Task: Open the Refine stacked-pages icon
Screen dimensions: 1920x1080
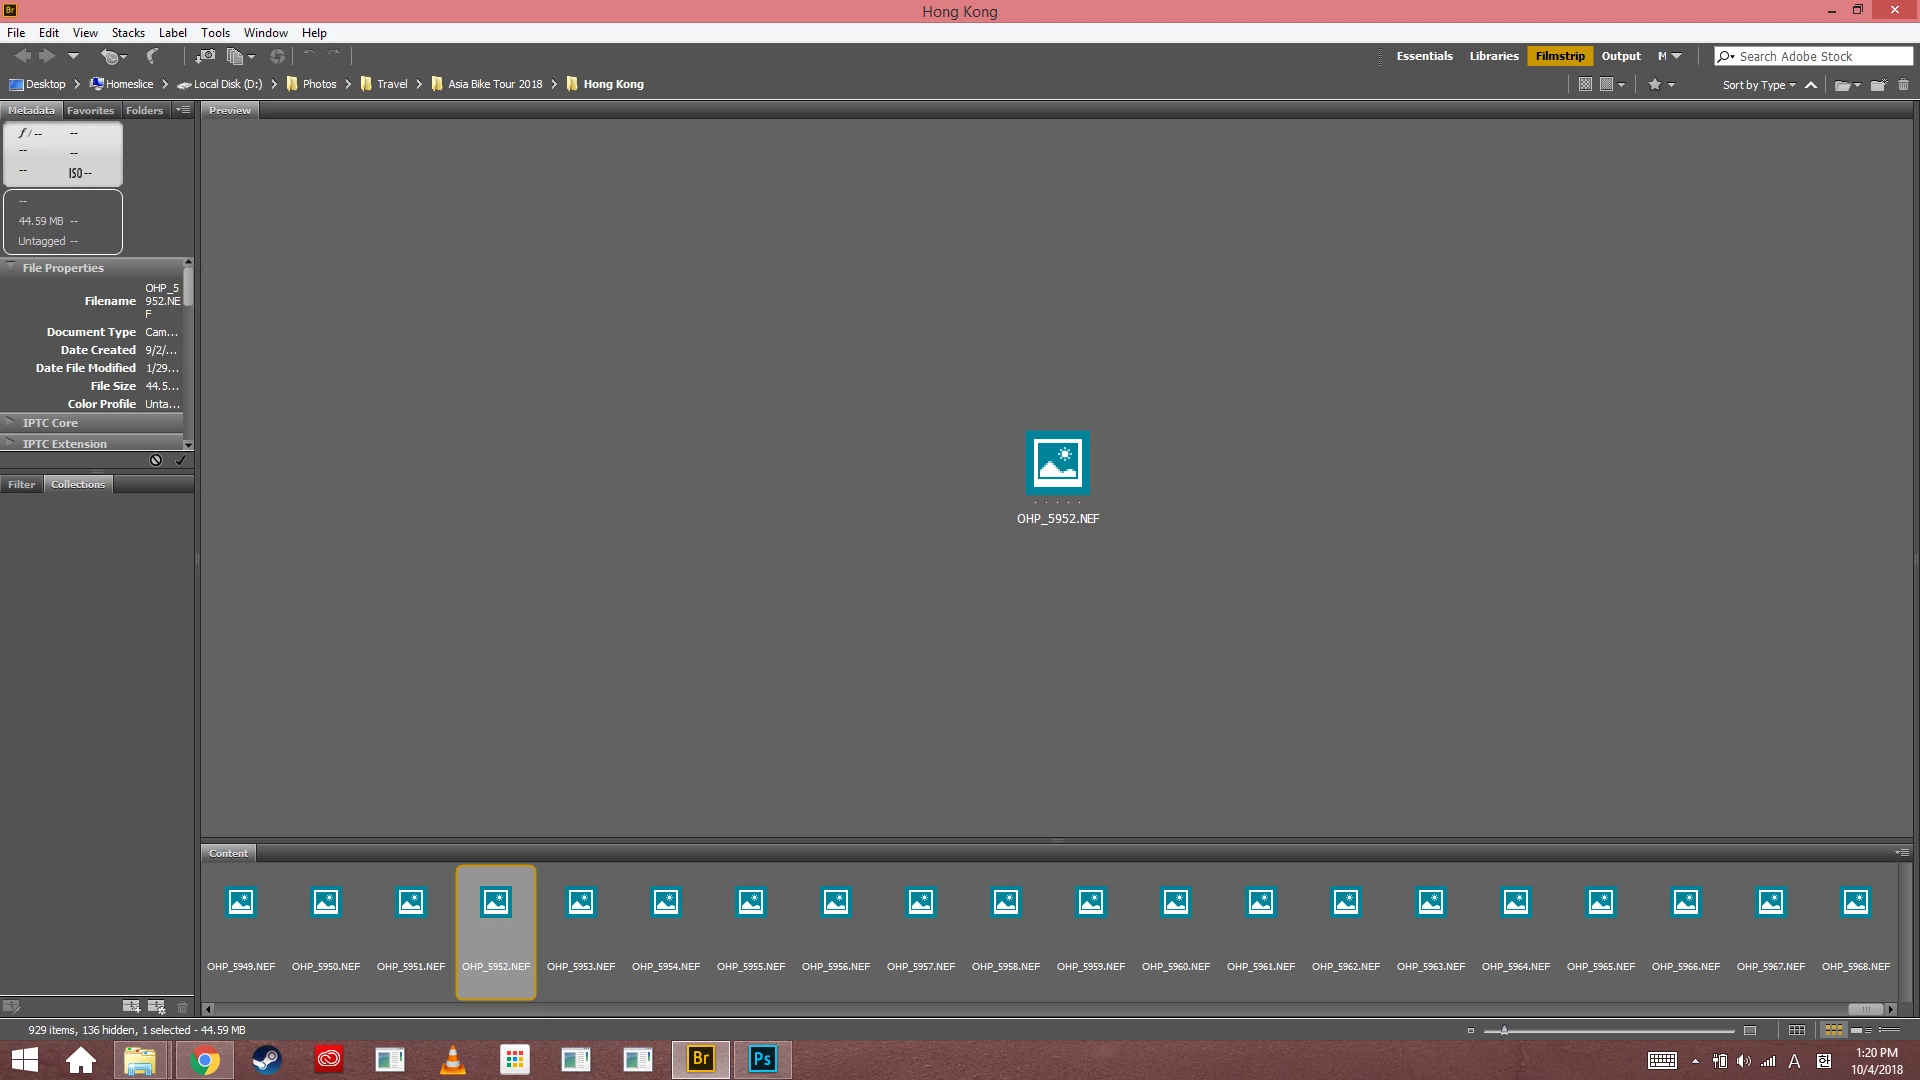Action: point(240,56)
